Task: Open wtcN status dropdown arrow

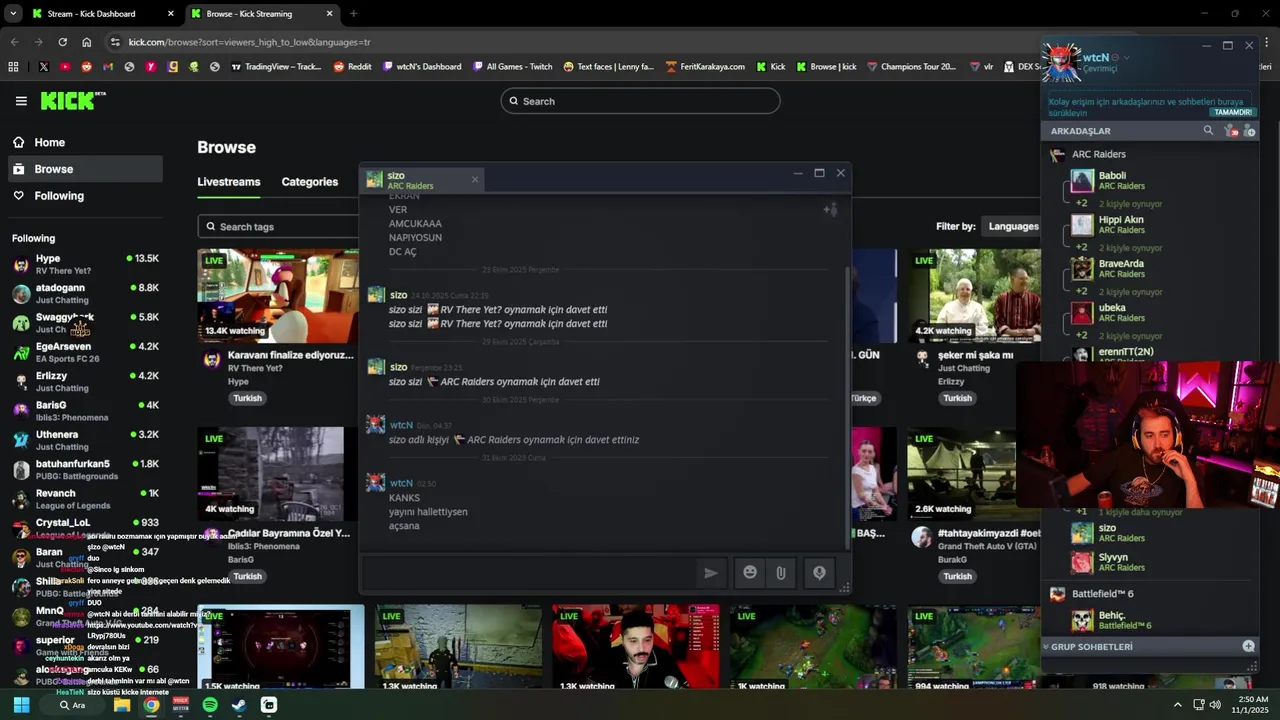Action: pos(1126,58)
